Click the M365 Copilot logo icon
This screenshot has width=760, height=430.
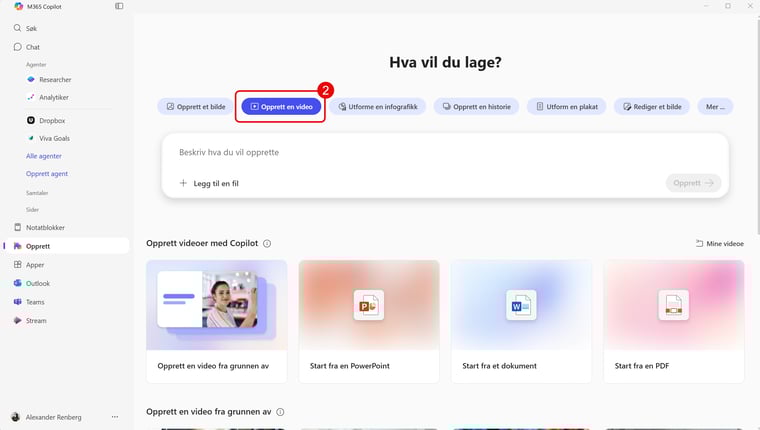[x=18, y=6]
